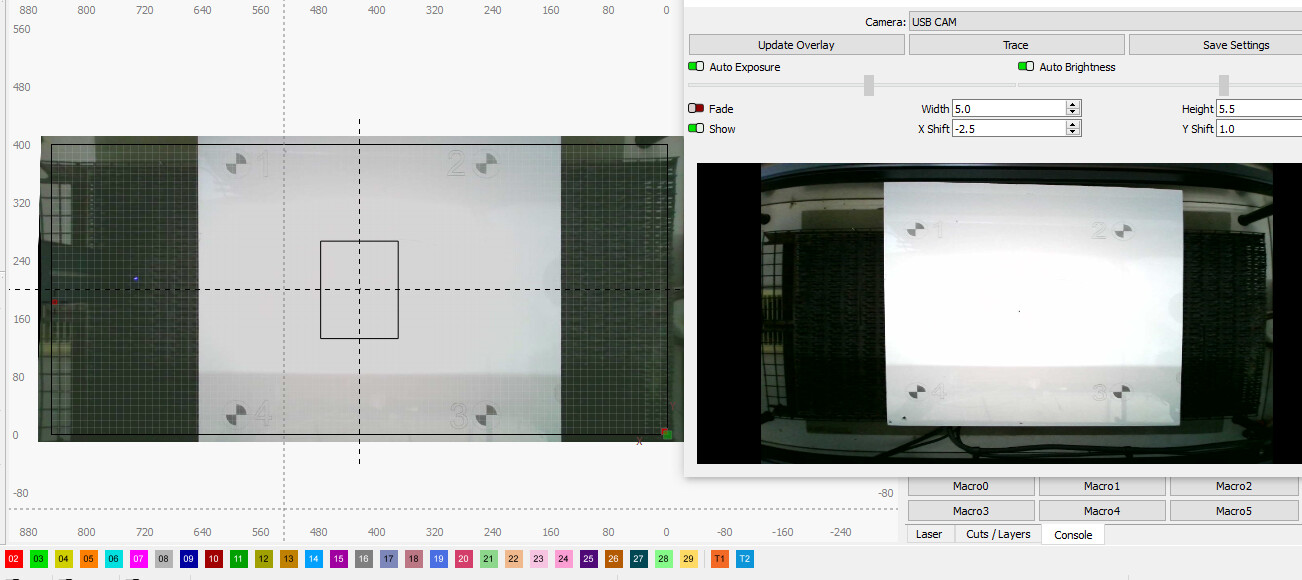This screenshot has width=1302, height=580.
Task: Choose magenta layer 07 swatch
Action: tap(139, 559)
